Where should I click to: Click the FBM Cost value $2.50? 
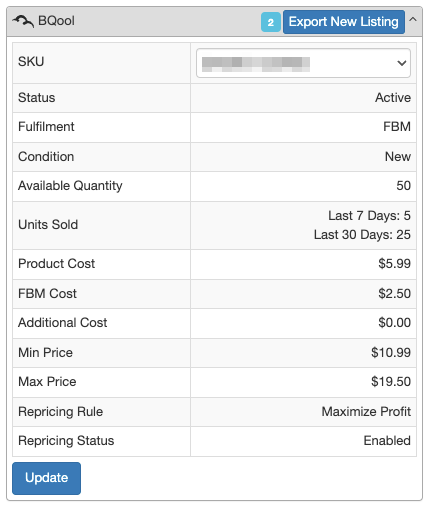[394, 294]
